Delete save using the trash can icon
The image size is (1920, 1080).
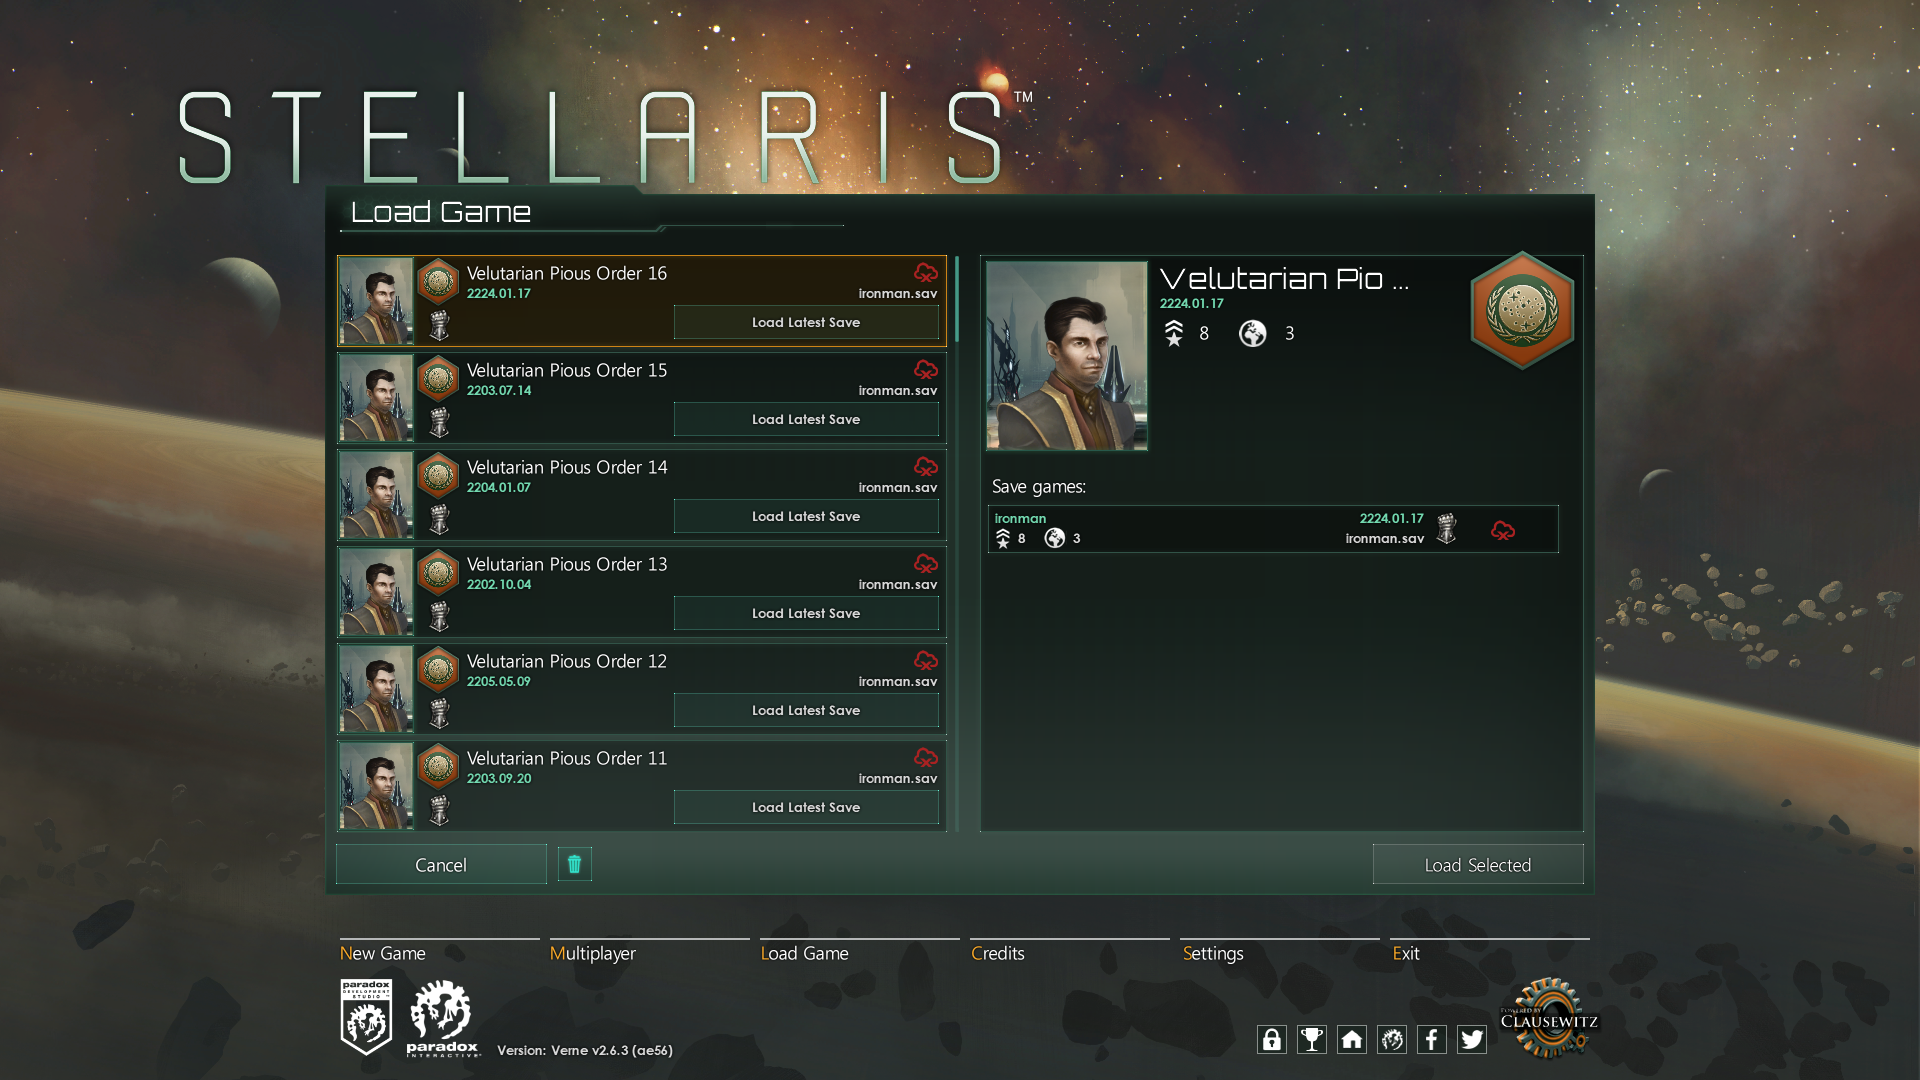[574, 864]
